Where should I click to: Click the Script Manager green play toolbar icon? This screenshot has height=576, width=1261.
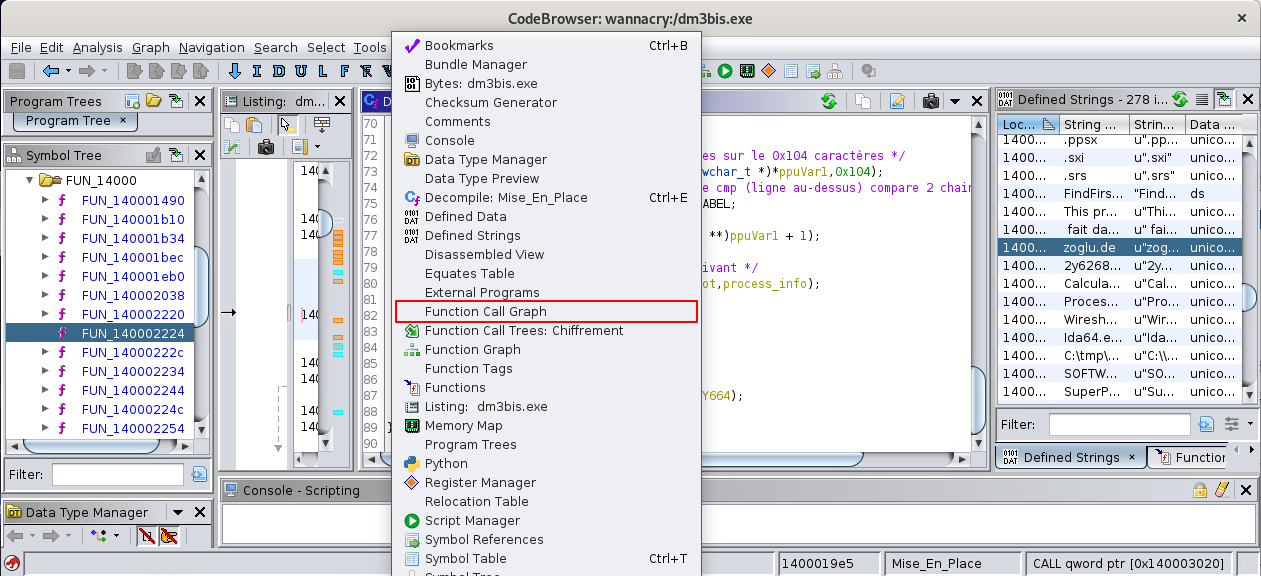tap(725, 71)
